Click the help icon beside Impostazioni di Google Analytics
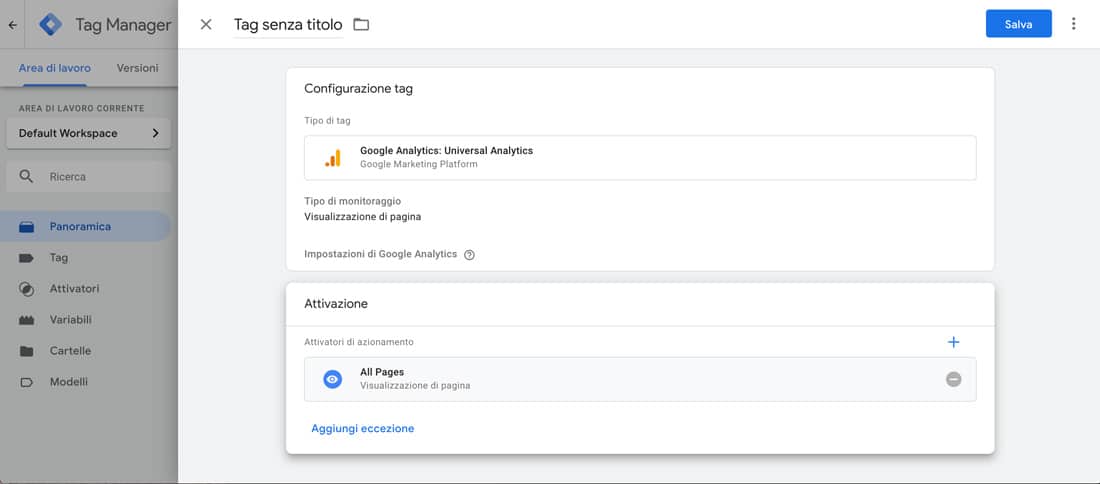The height and width of the screenshot is (484, 1100). tap(469, 255)
